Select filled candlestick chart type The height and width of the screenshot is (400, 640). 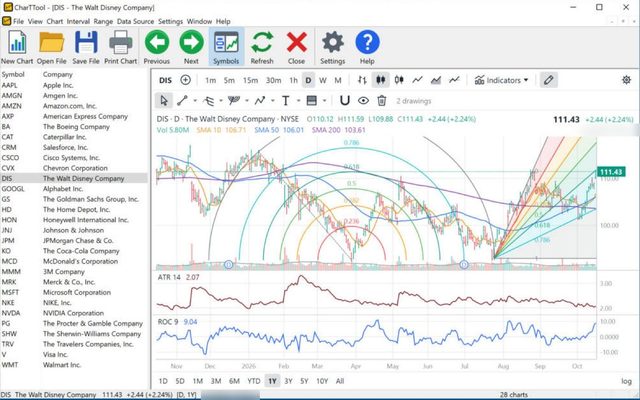(x=380, y=80)
